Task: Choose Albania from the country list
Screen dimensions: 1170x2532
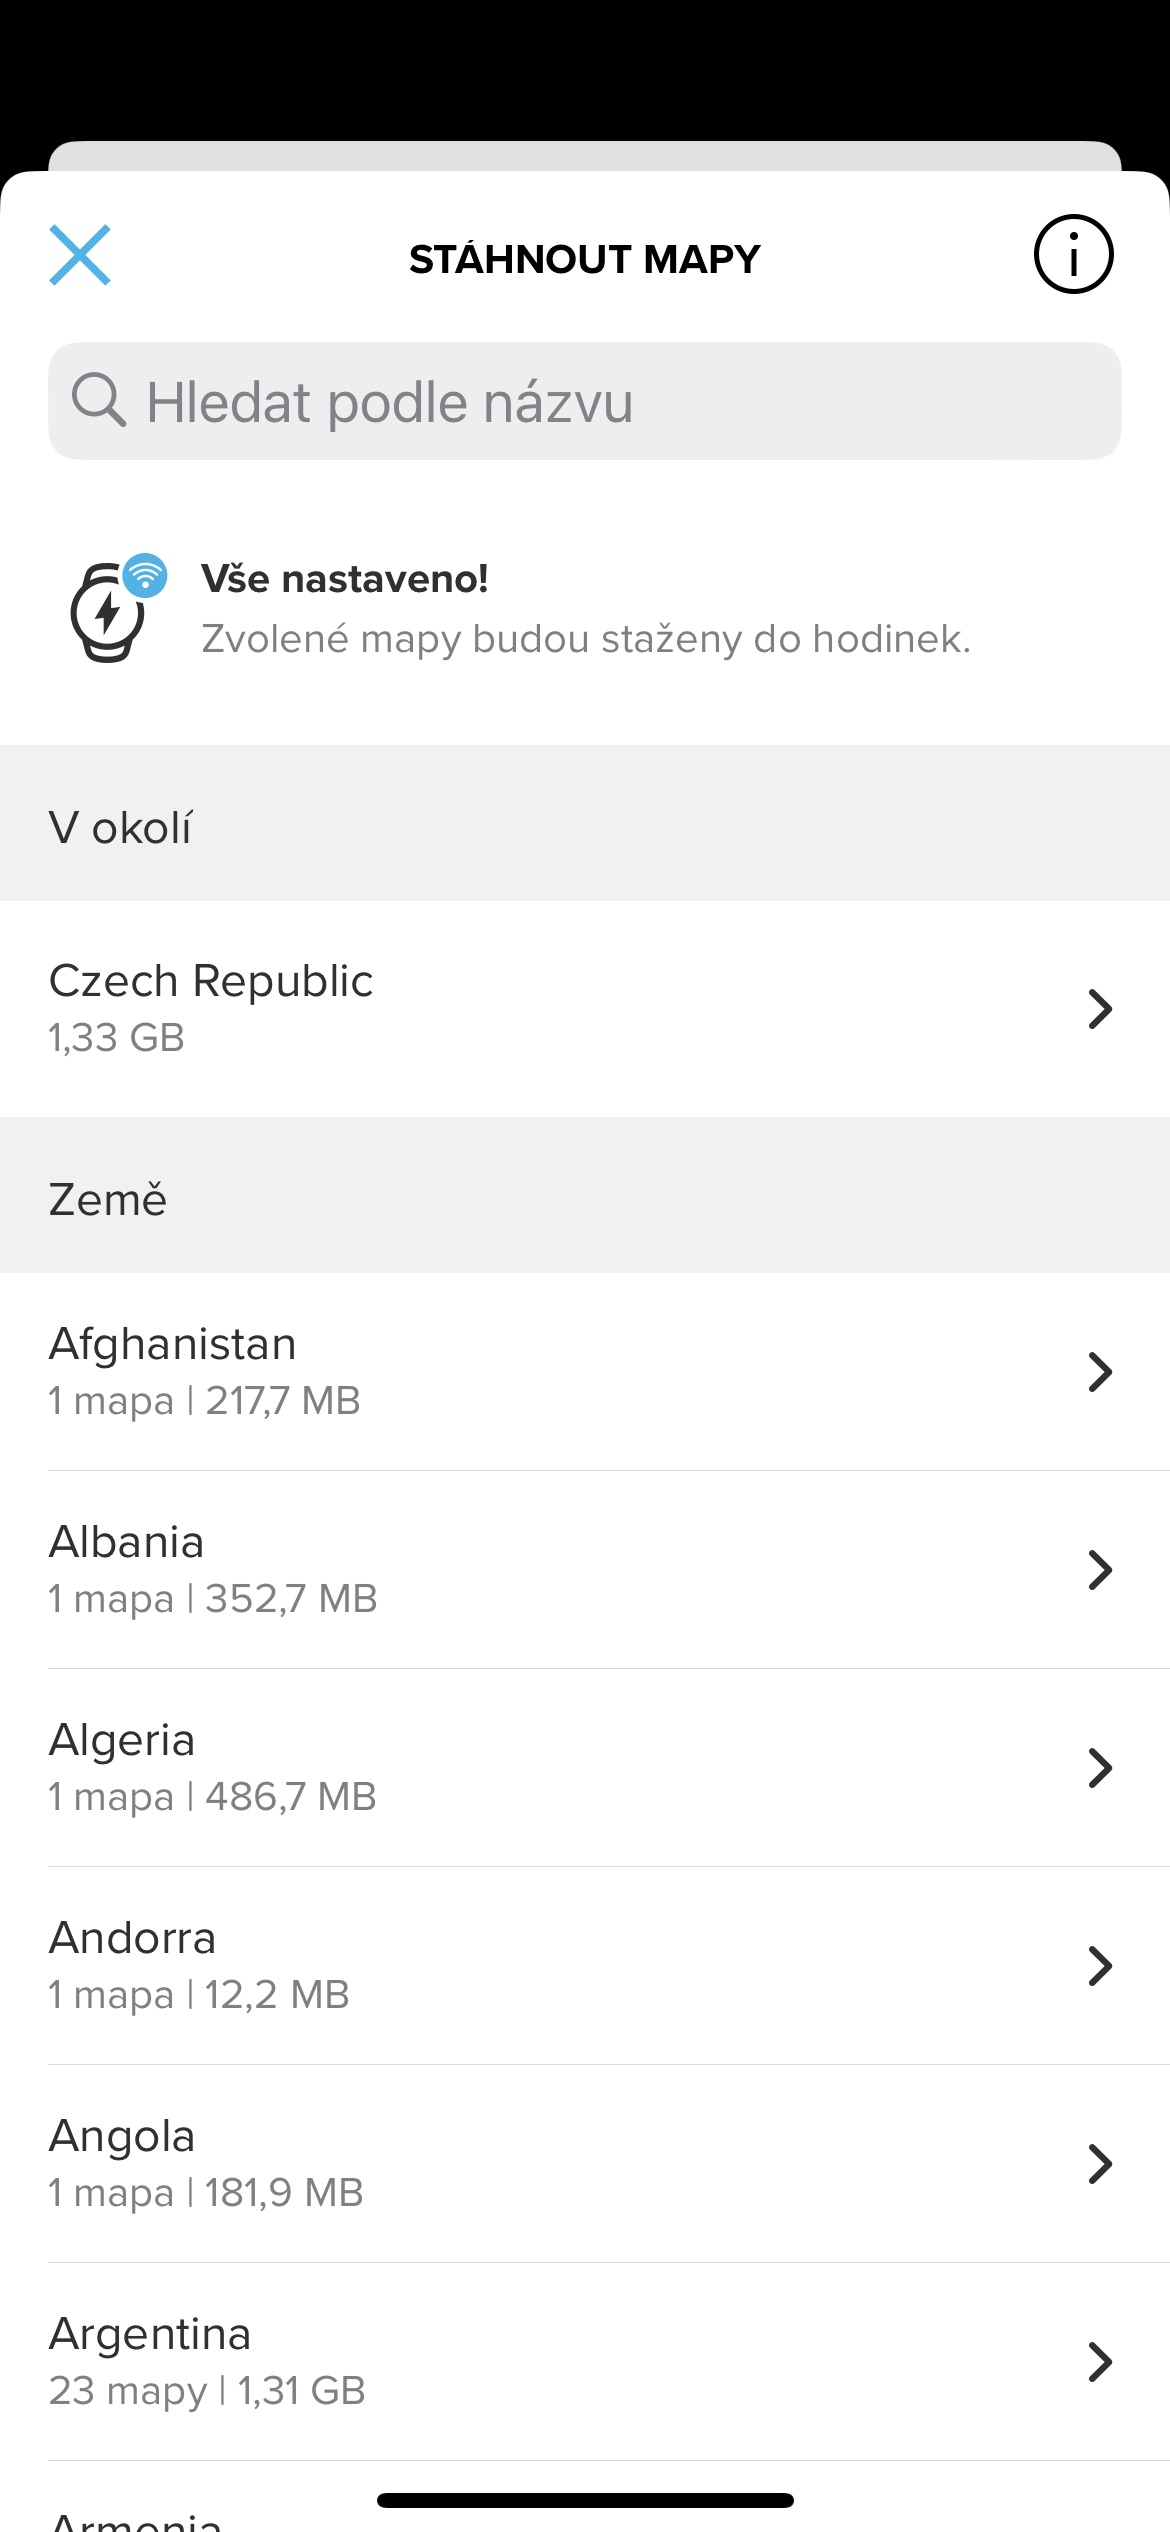Action: pyautogui.click(x=400, y=1570)
